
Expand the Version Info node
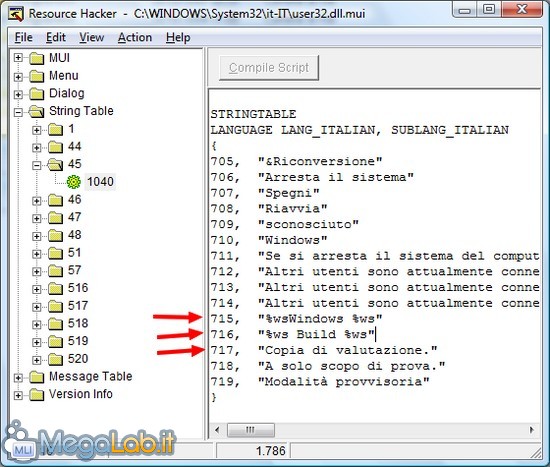[18, 395]
